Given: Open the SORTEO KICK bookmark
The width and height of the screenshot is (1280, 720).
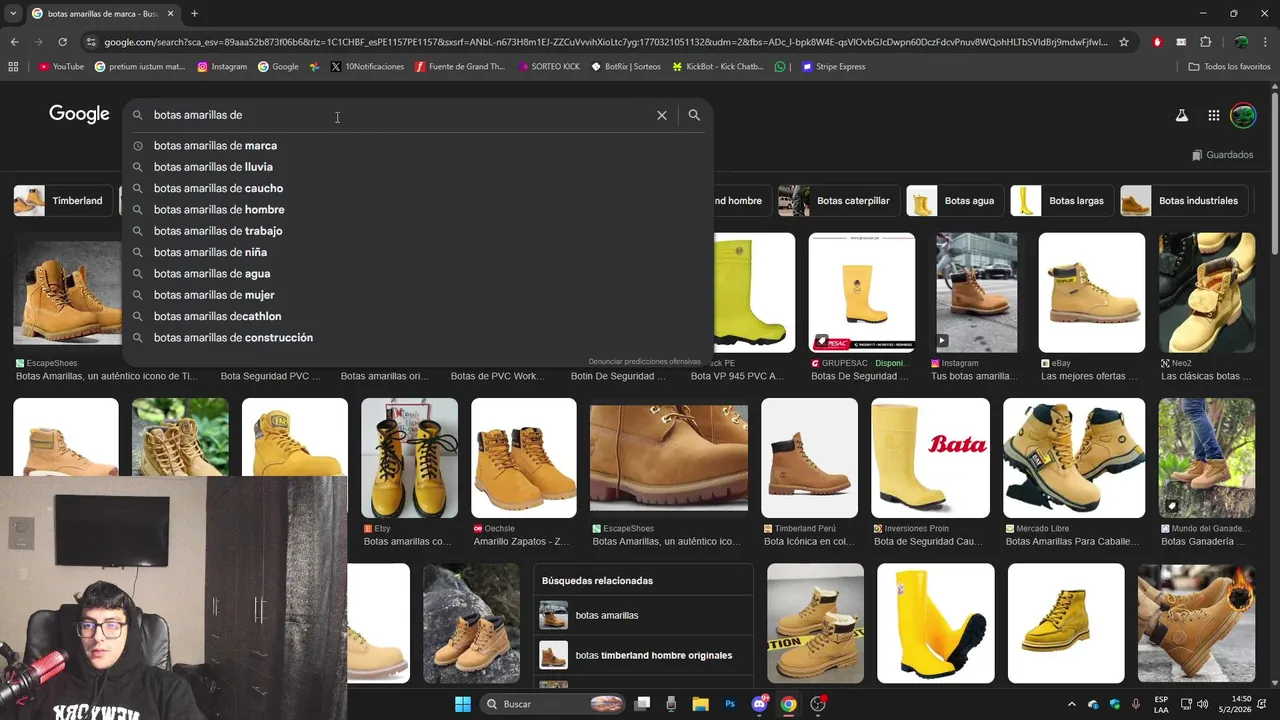Looking at the screenshot, I should (x=548, y=67).
